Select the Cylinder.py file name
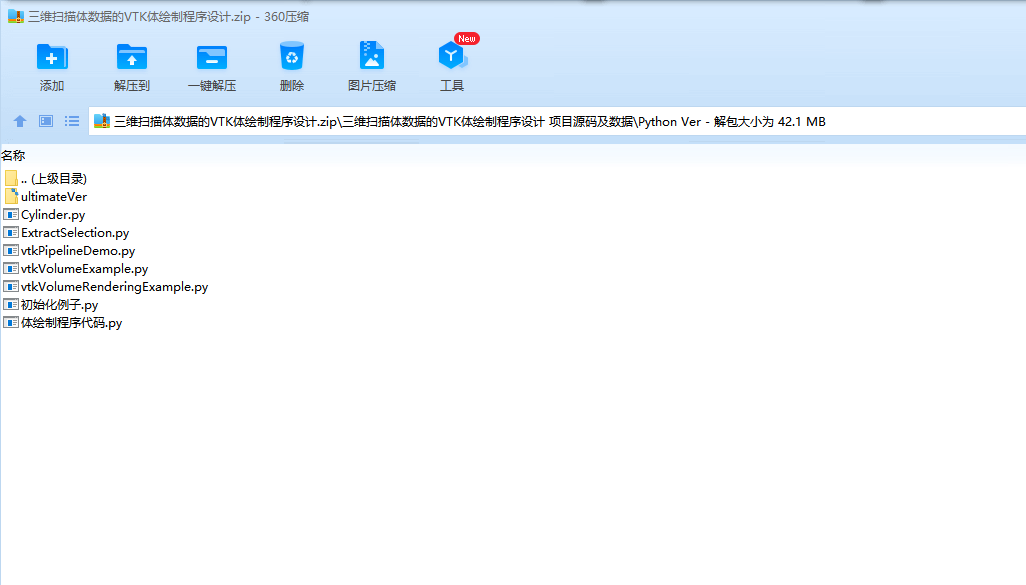This screenshot has height=585, width=1026. pos(53,215)
